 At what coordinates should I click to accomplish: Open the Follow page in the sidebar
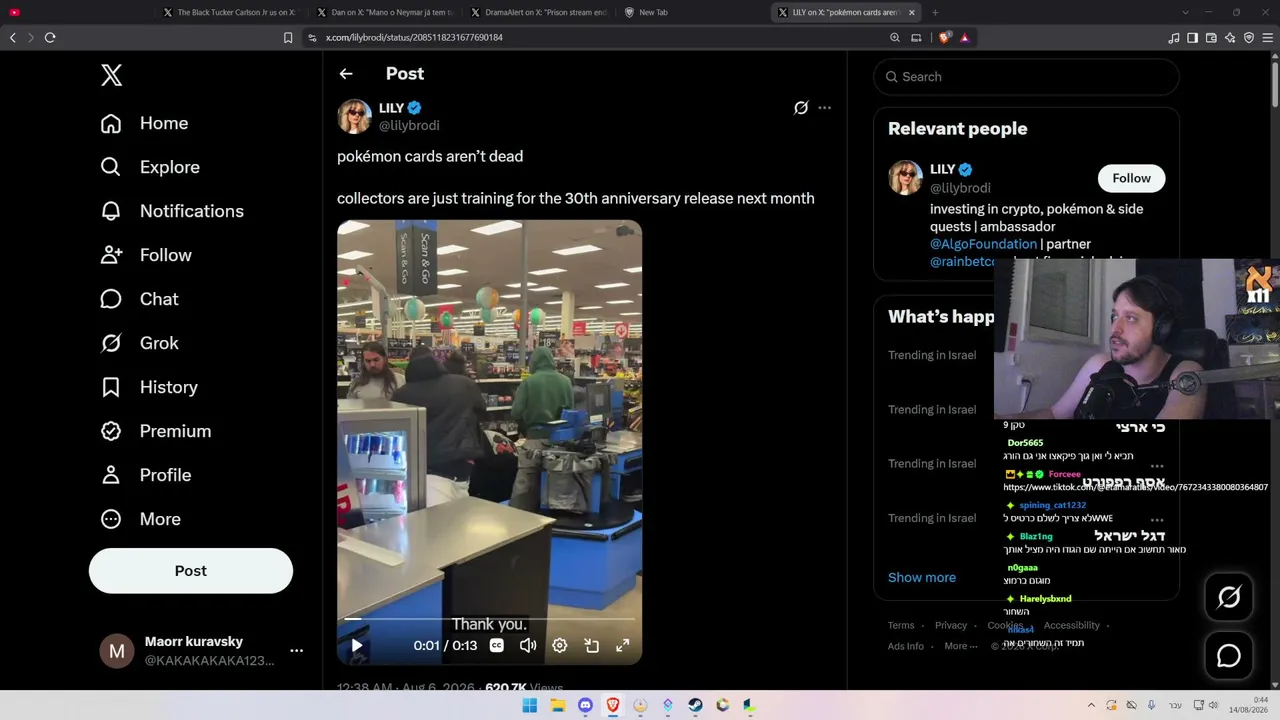pos(146,255)
